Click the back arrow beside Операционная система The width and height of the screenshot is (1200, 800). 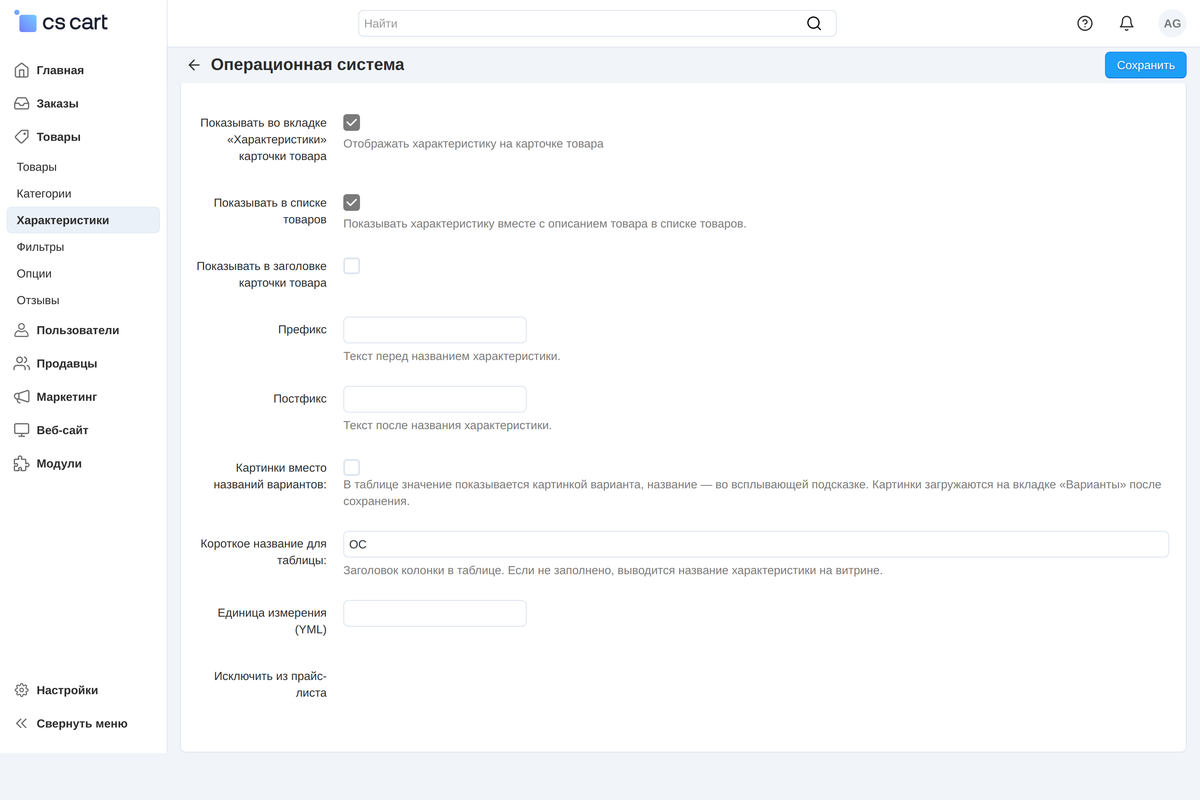tap(194, 65)
